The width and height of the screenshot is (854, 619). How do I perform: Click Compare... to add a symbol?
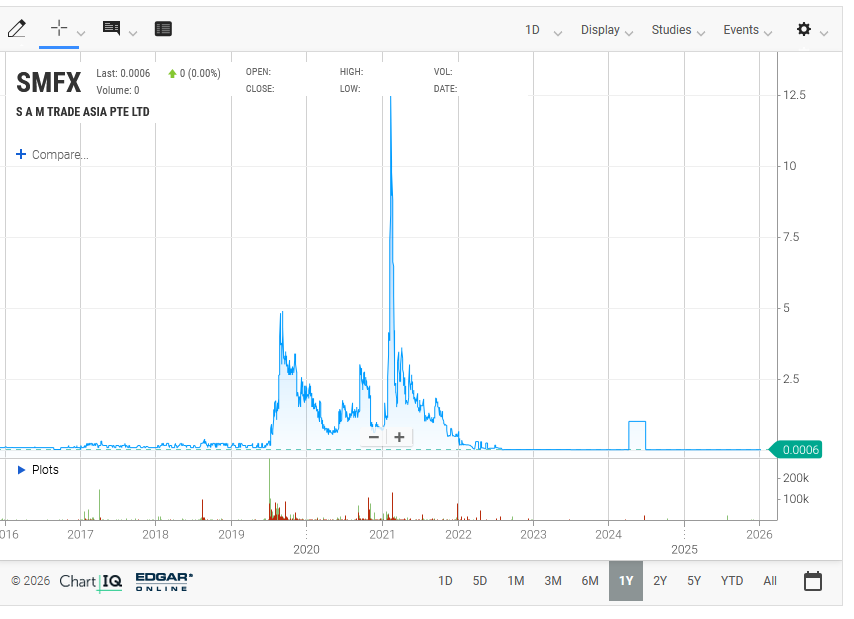(x=52, y=155)
